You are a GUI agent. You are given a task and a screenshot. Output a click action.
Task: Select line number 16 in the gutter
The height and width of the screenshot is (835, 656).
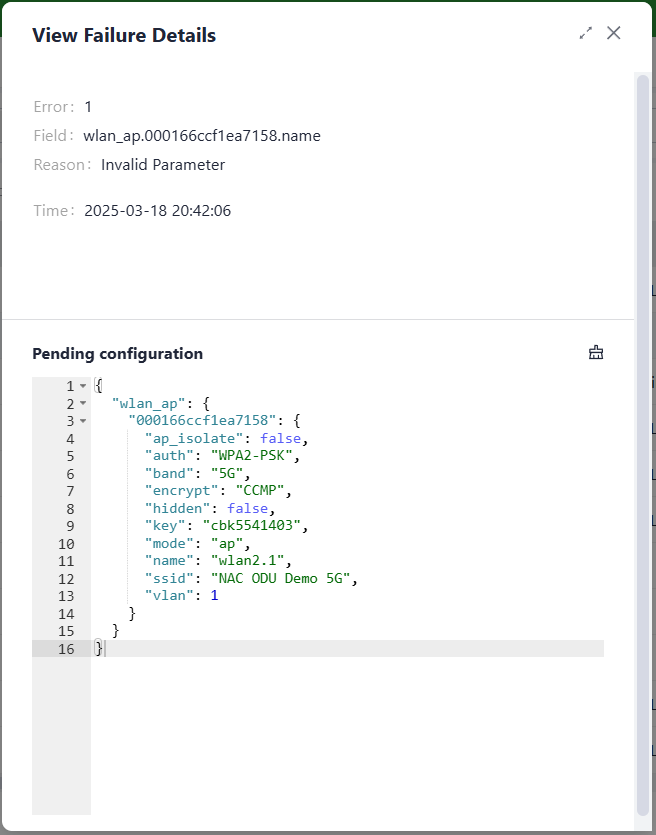coord(66,649)
